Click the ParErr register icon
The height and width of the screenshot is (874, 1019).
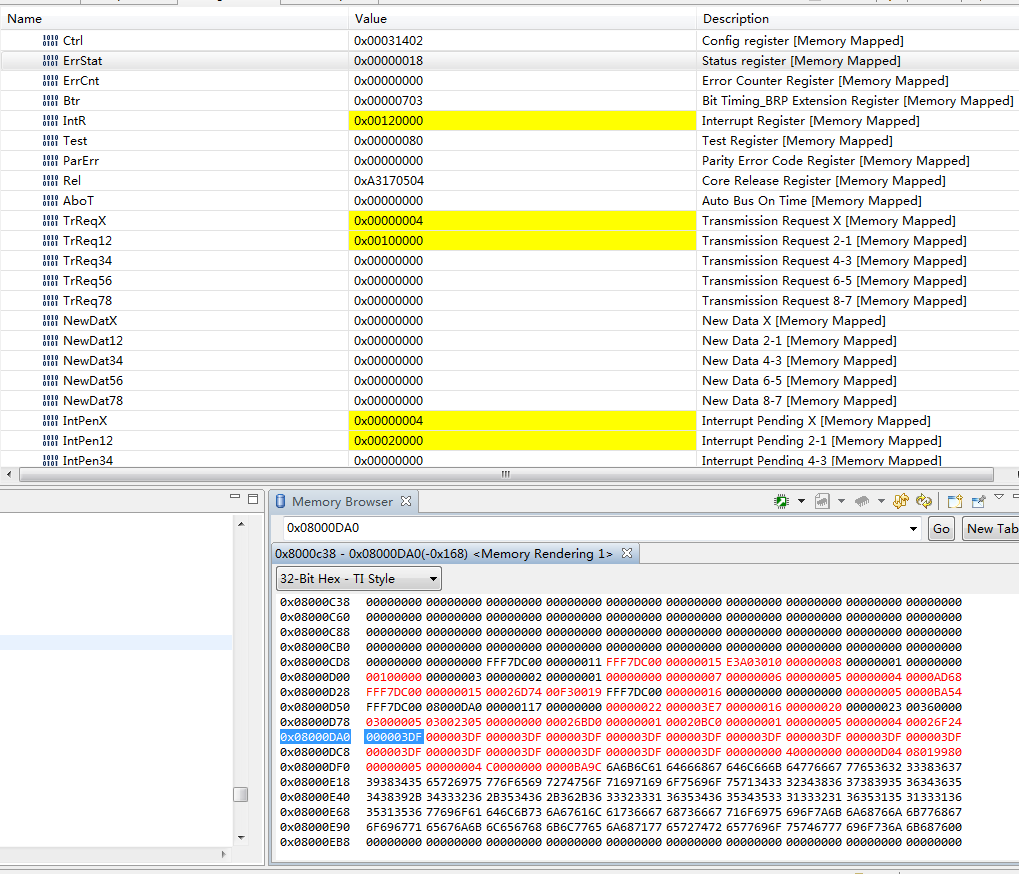tap(51, 161)
